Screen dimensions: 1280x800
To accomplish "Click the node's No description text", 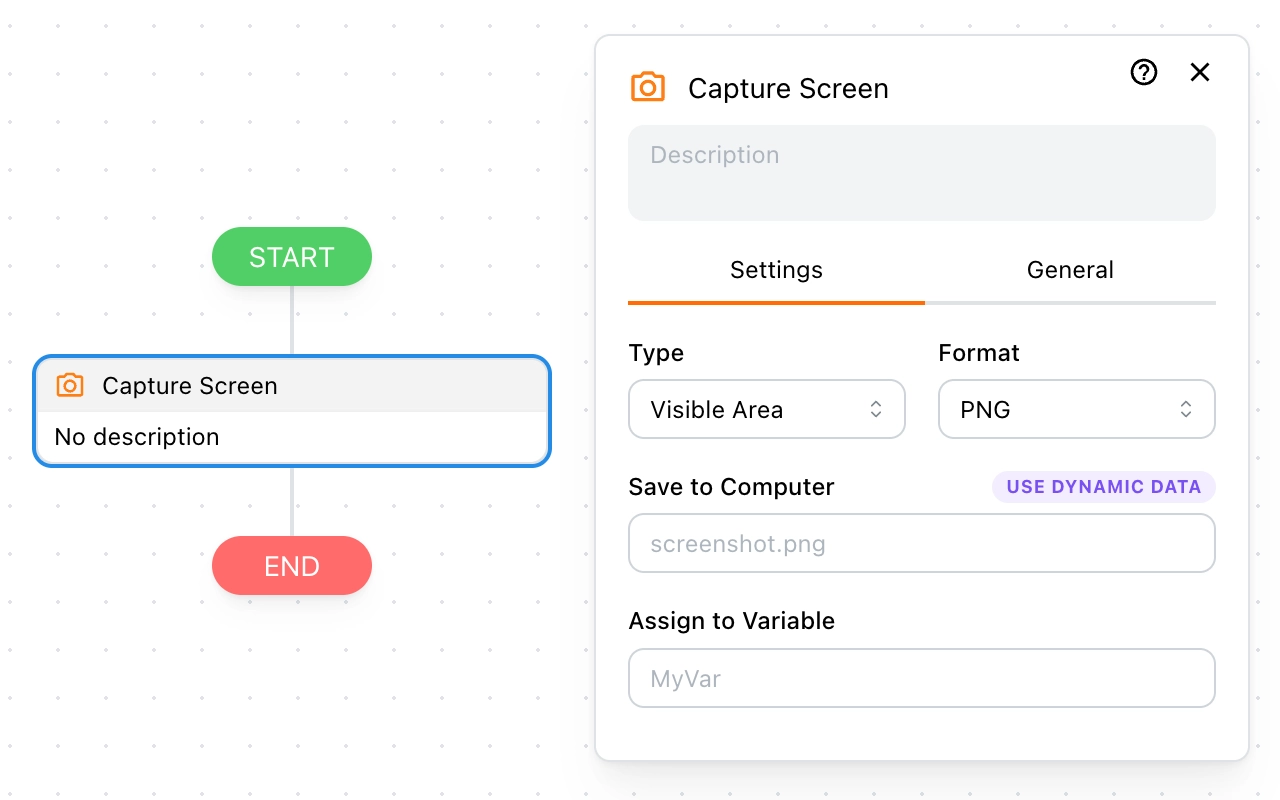I will coord(137,437).
